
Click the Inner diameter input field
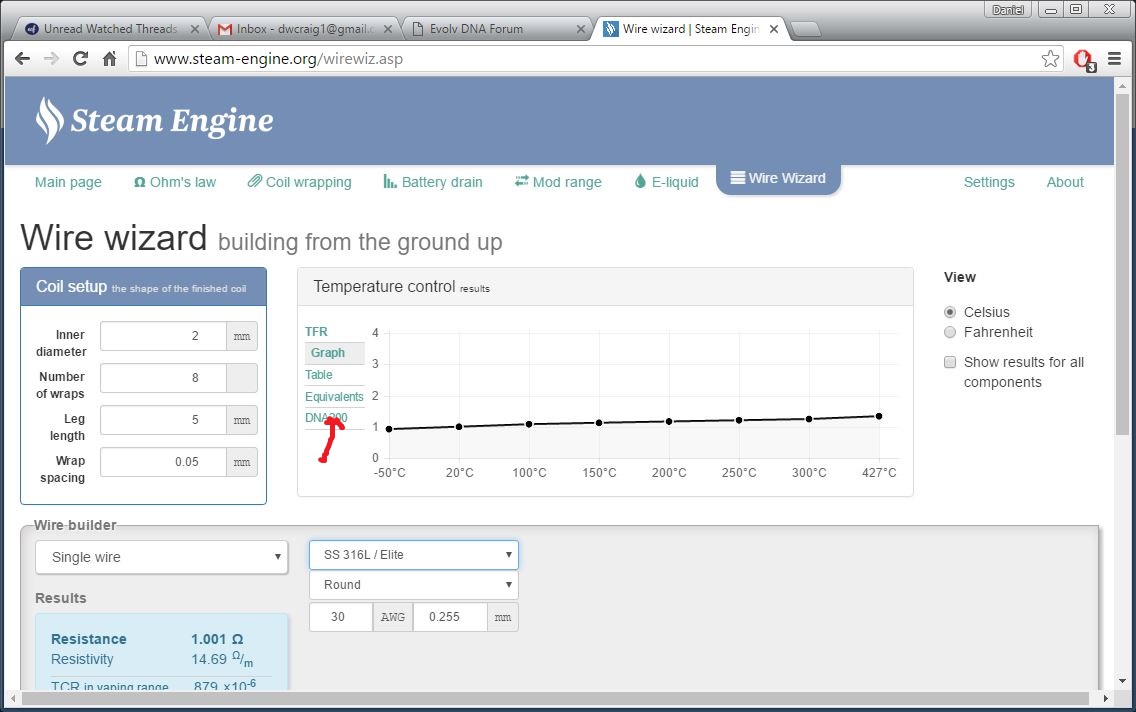163,336
